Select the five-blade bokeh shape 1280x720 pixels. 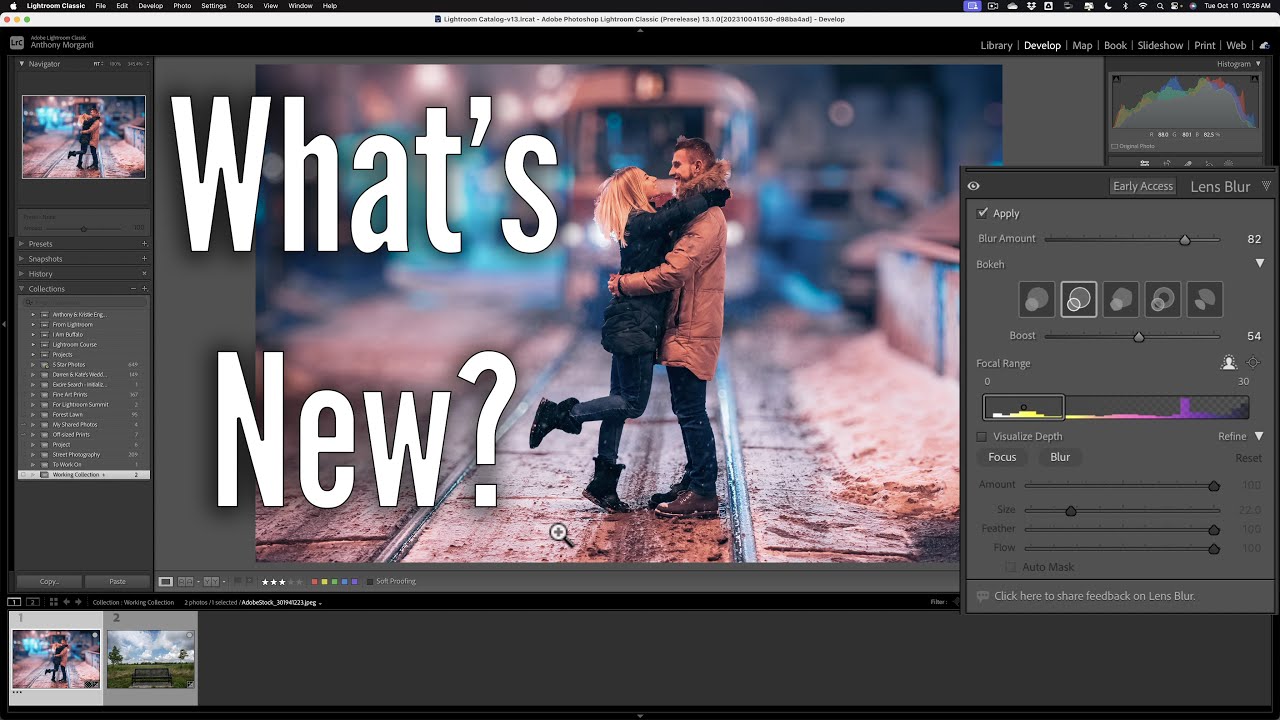click(1120, 299)
